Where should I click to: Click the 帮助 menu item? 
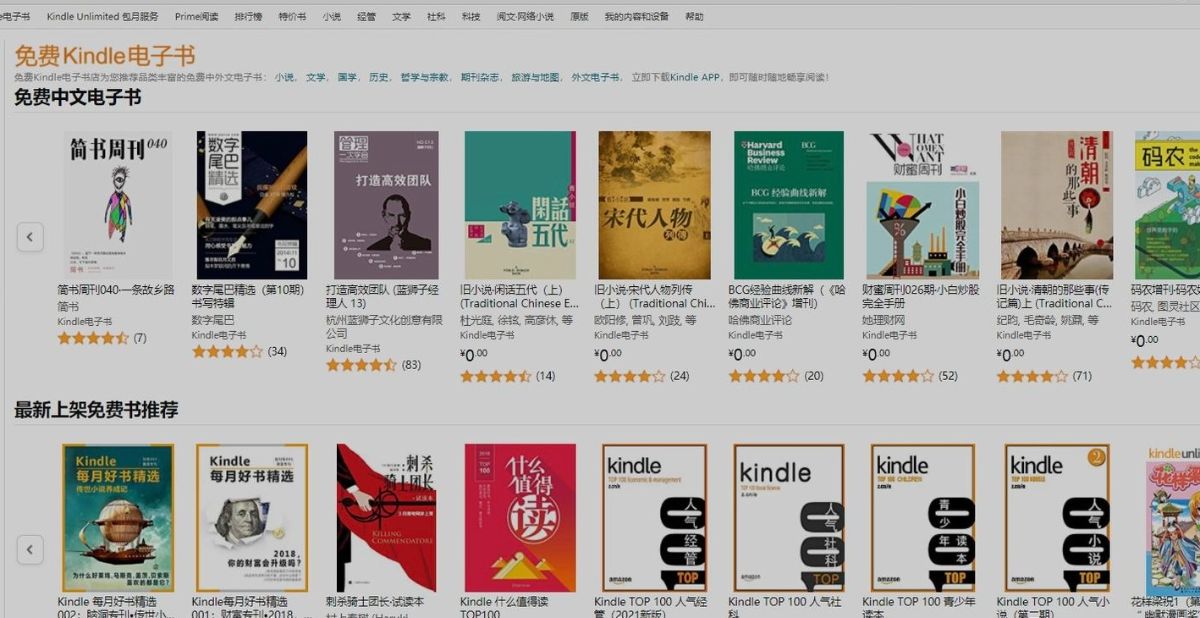coord(694,17)
